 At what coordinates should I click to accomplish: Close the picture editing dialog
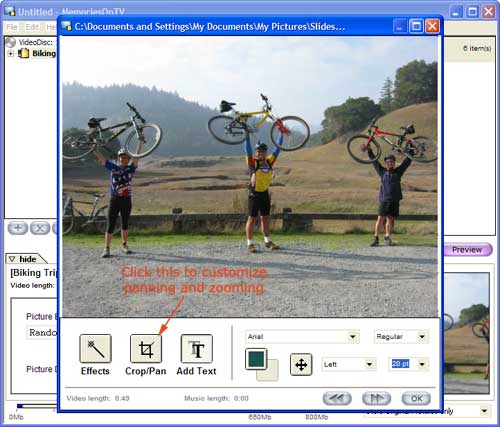(432, 26)
